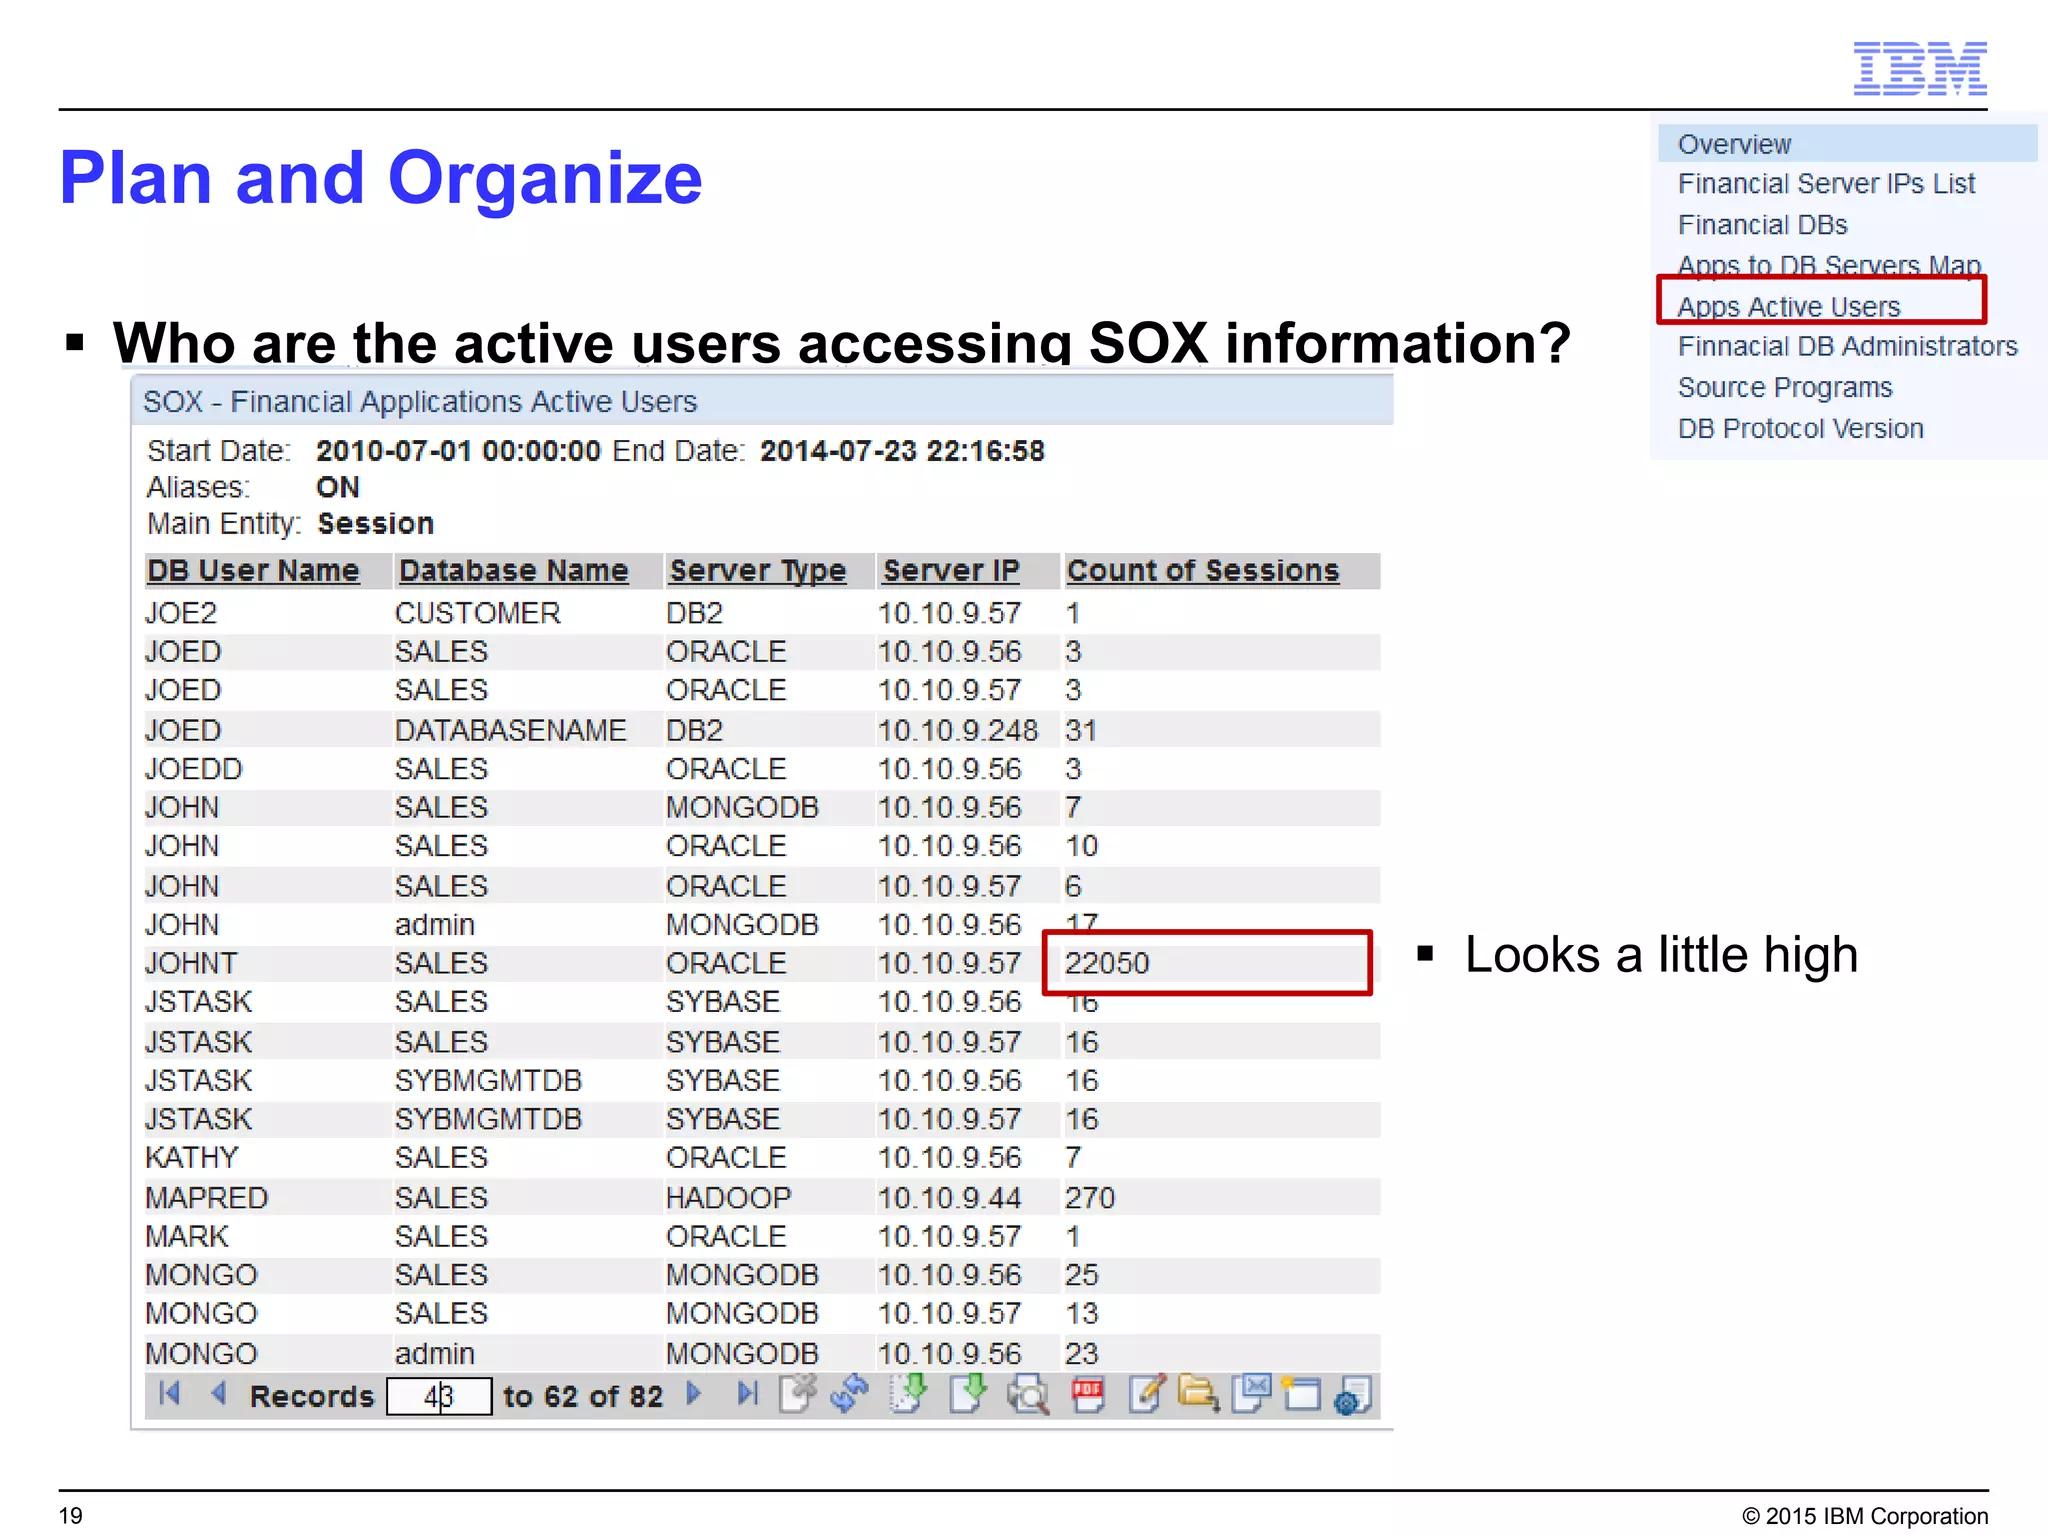Image resolution: width=2048 pixels, height=1536 pixels.
Task: Click the records start number field
Action: (439, 1396)
